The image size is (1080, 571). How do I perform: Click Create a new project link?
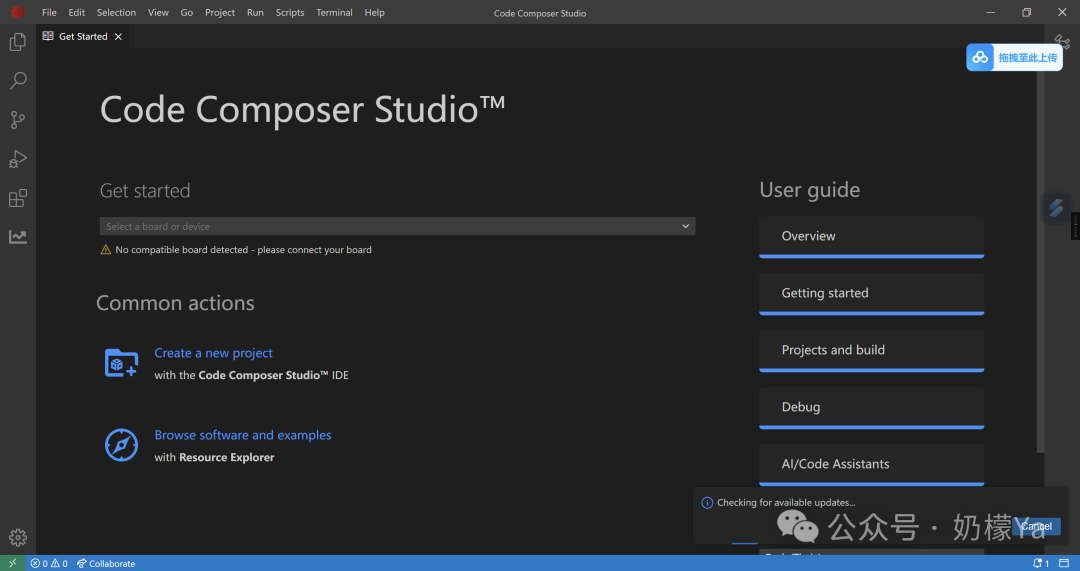(x=214, y=353)
